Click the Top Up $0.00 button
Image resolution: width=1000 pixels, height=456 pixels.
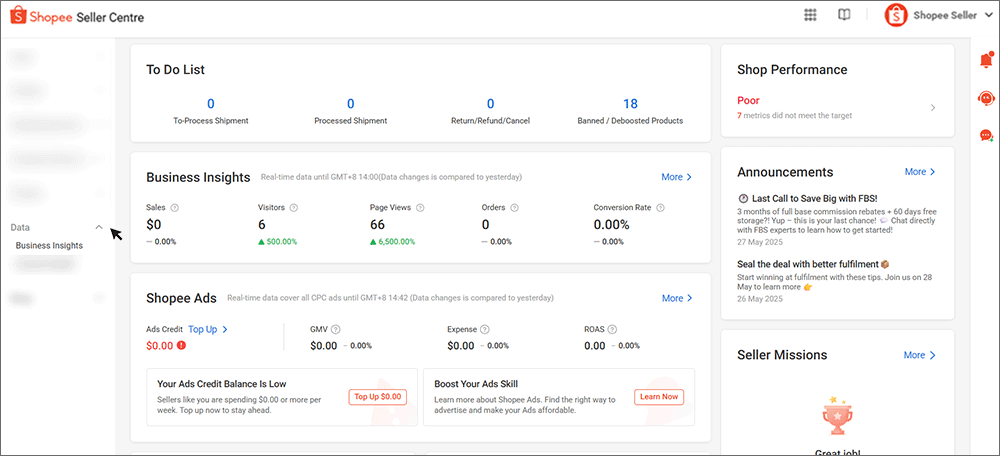pos(378,397)
